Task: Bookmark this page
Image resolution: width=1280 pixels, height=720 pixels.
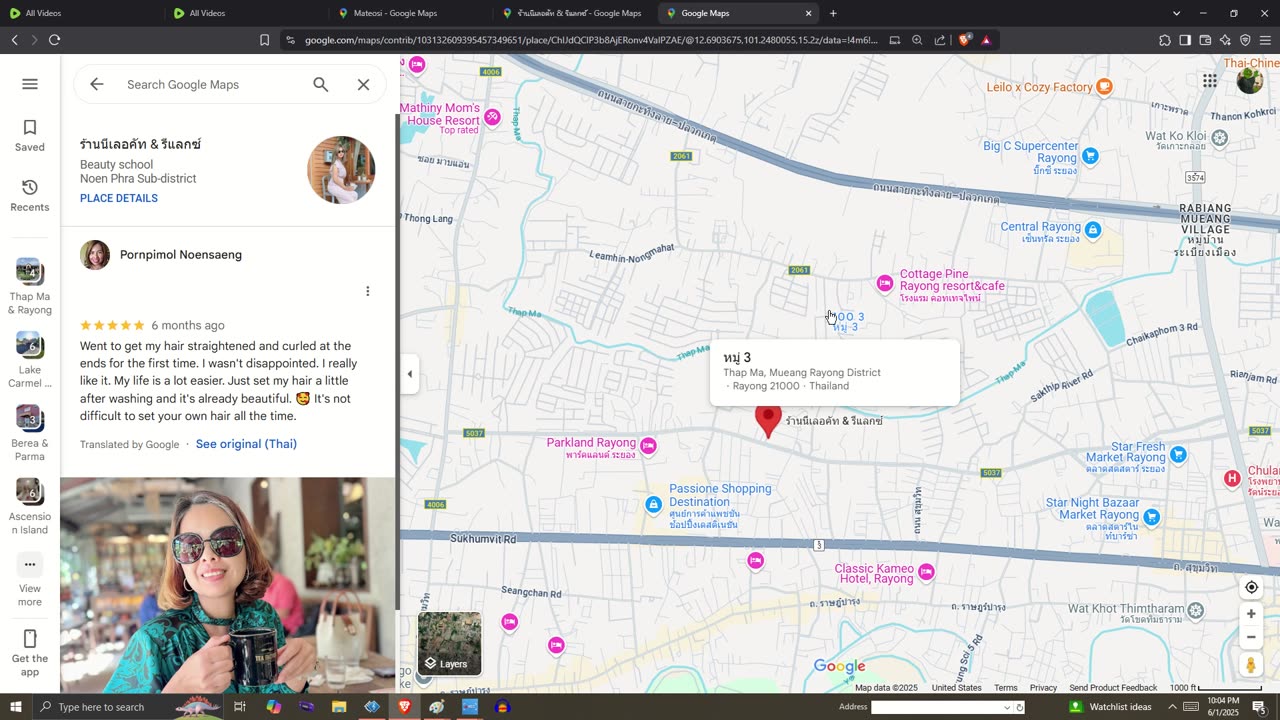Action: (264, 40)
